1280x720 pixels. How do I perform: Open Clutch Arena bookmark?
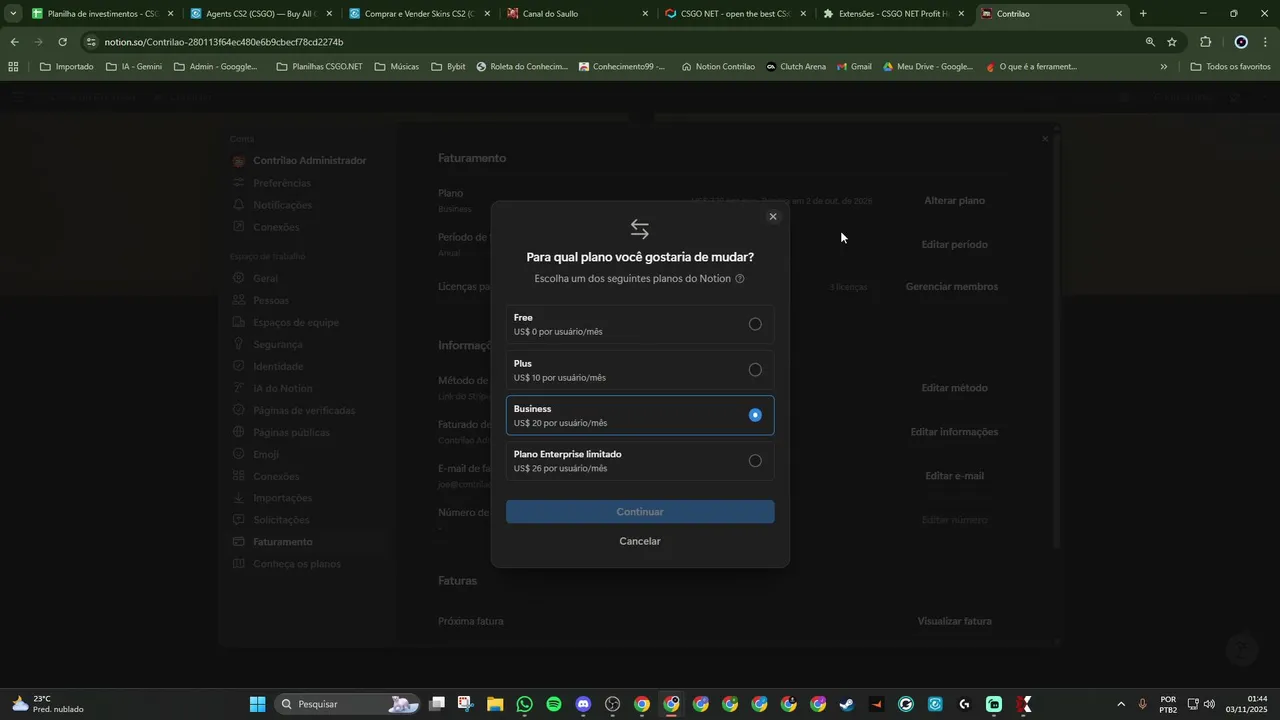tap(796, 67)
